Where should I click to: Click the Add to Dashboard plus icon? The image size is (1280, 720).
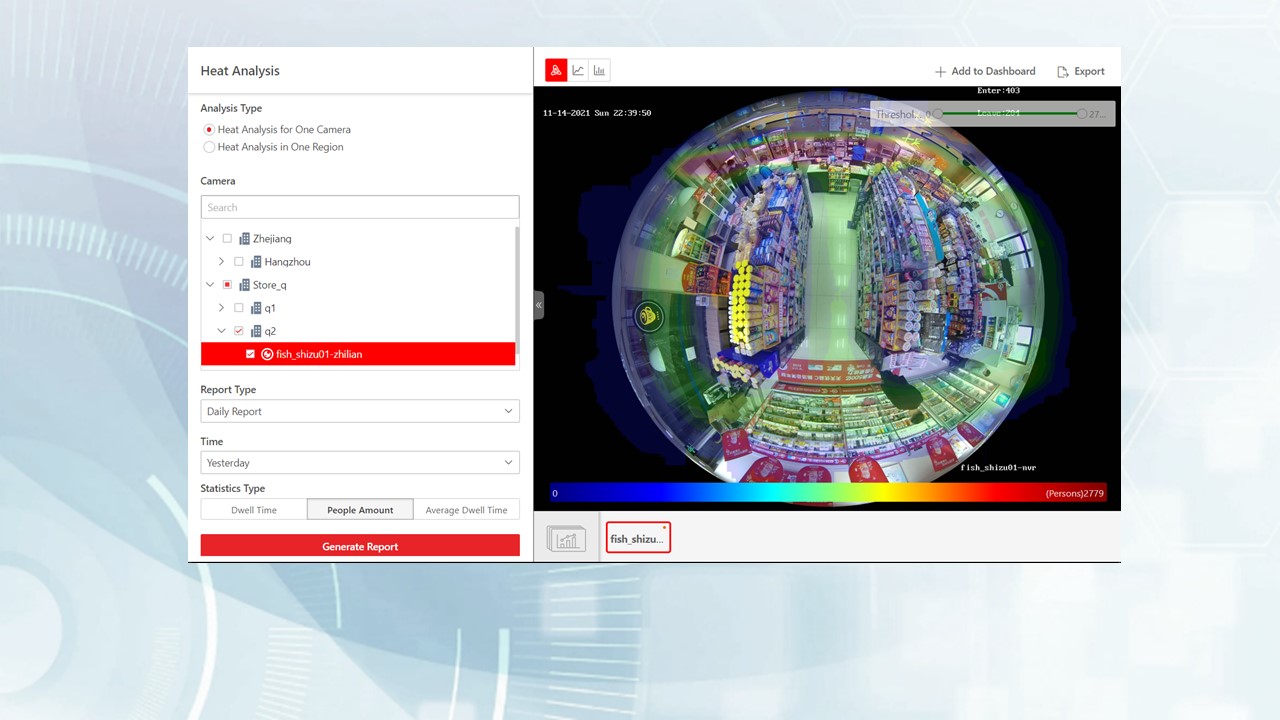940,72
